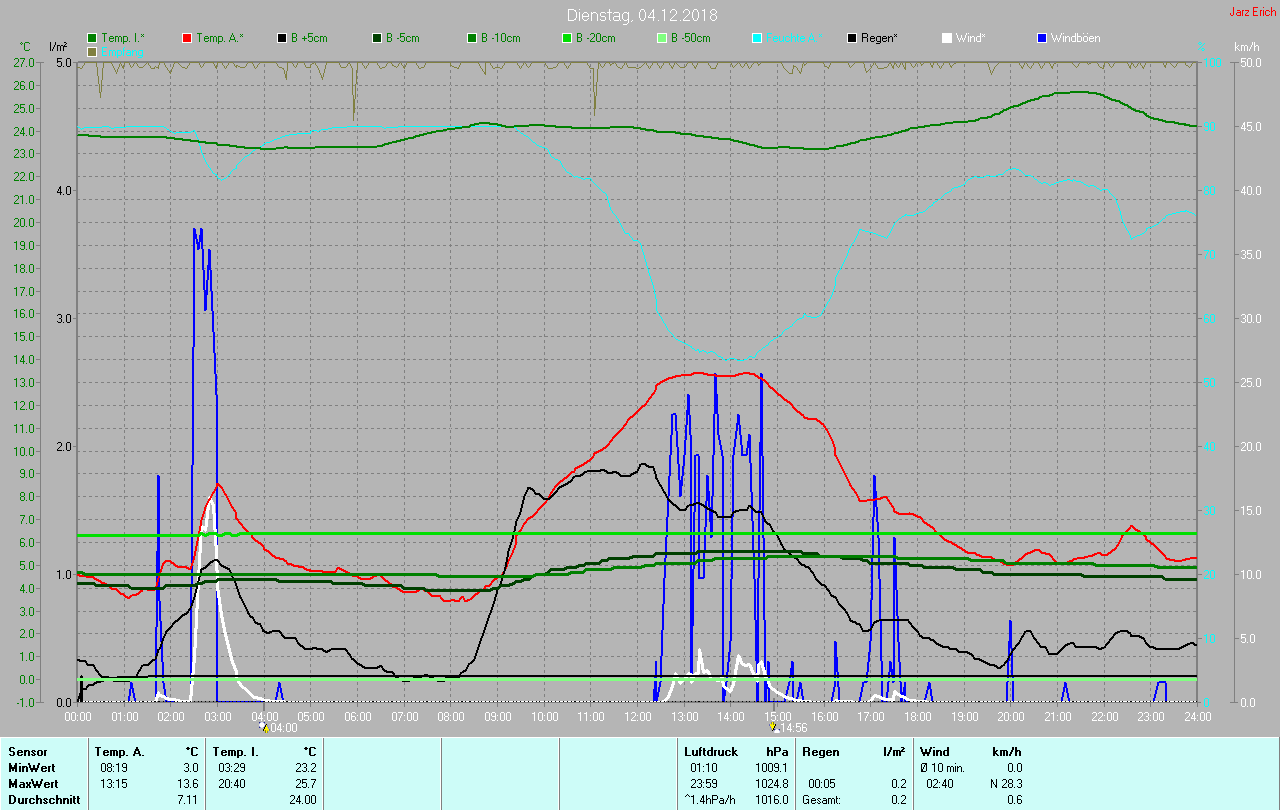The height and width of the screenshot is (810, 1280).
Task: Click the B -5cm legend square
Action: point(378,38)
